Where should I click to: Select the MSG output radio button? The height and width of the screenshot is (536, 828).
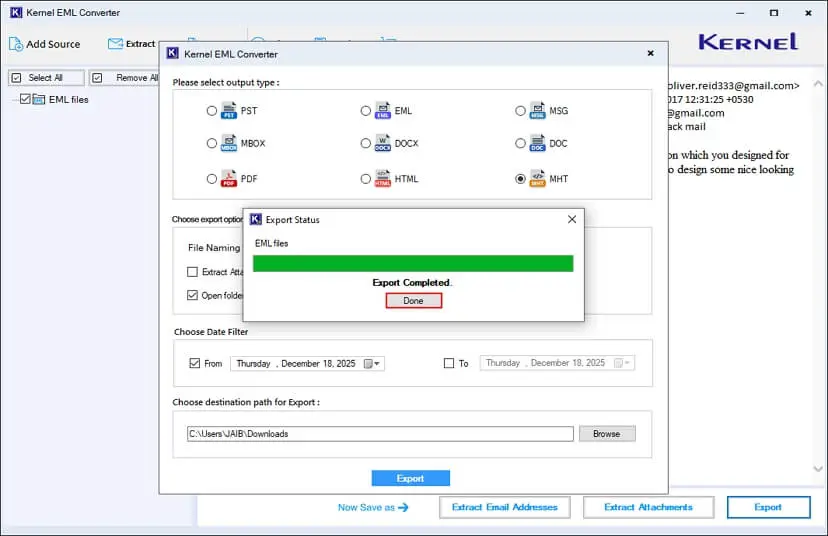520,111
